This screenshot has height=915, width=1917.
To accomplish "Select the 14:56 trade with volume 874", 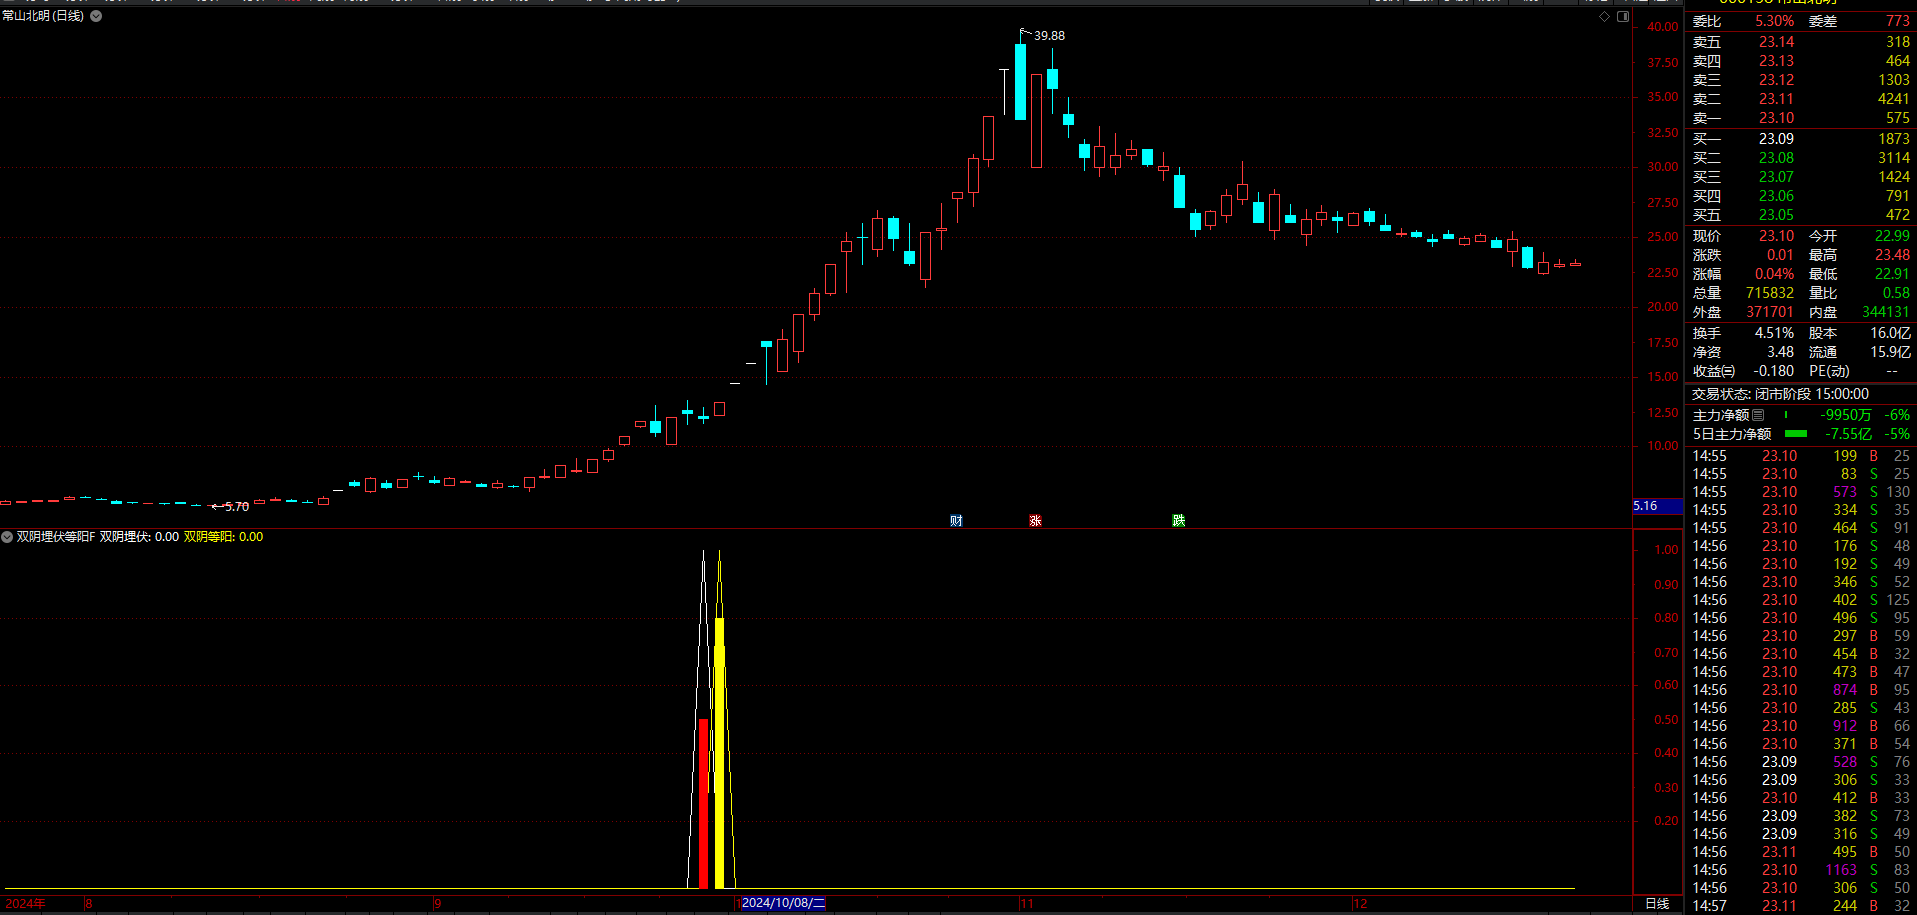I will [x=1800, y=690].
